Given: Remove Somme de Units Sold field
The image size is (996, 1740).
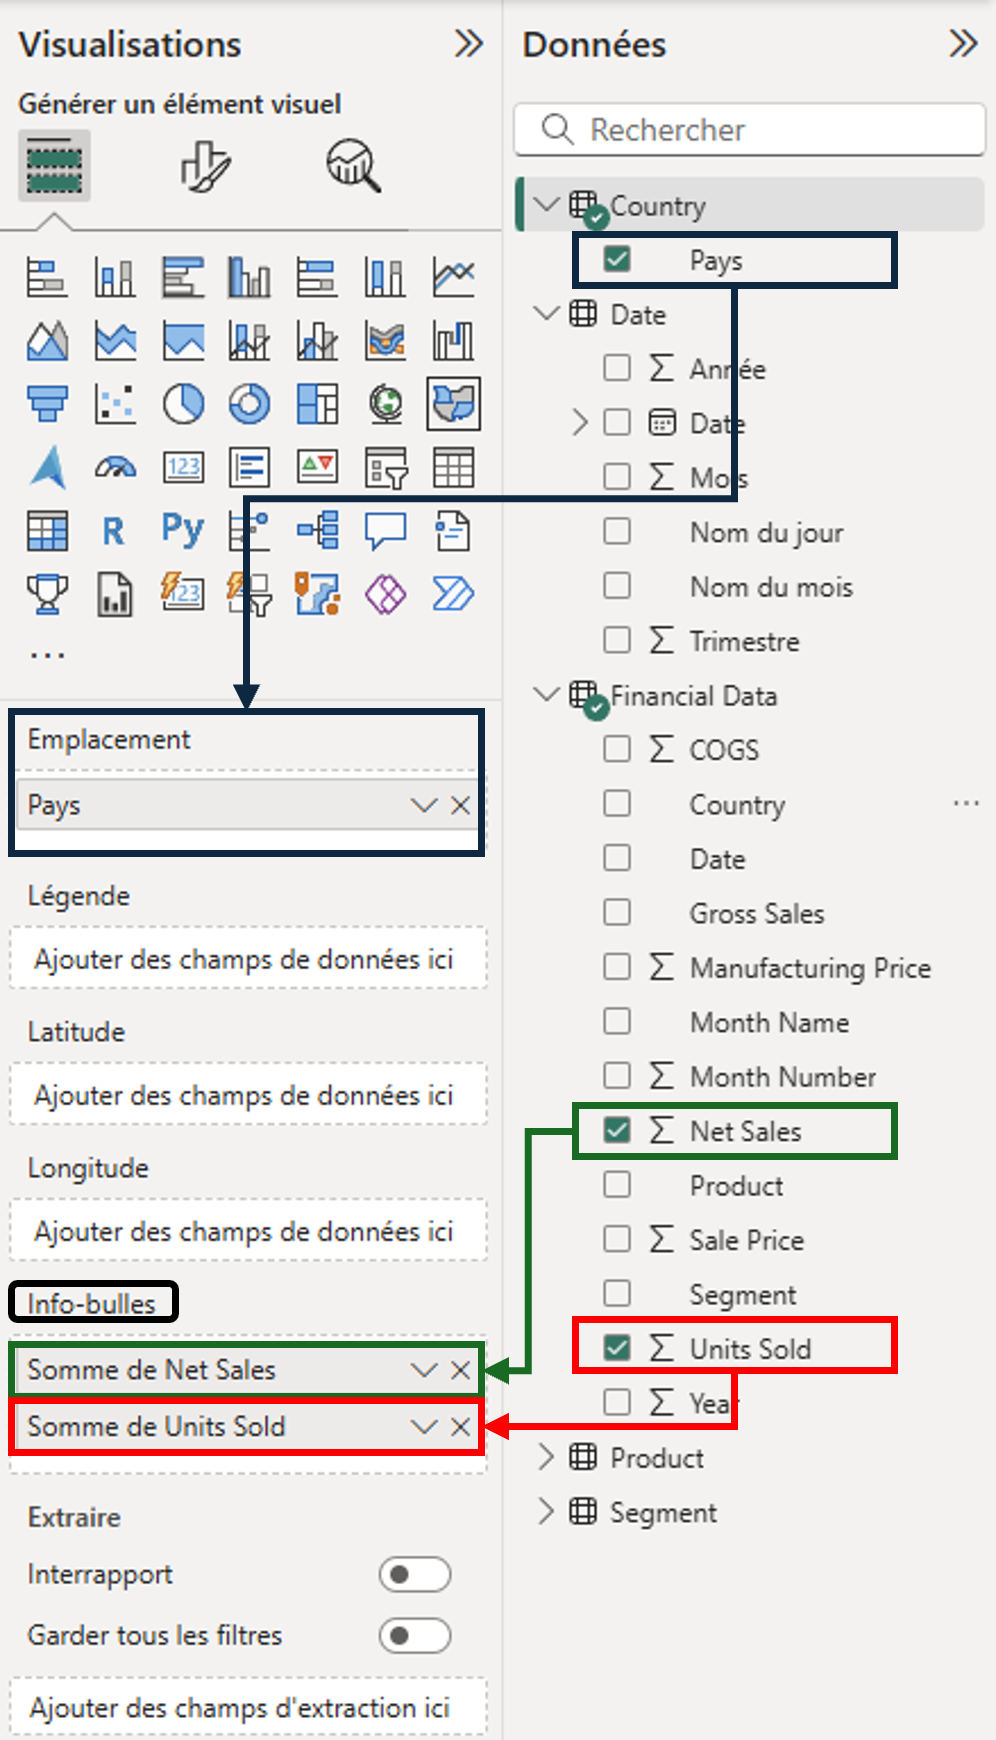Looking at the screenshot, I should pyautogui.click(x=461, y=1427).
